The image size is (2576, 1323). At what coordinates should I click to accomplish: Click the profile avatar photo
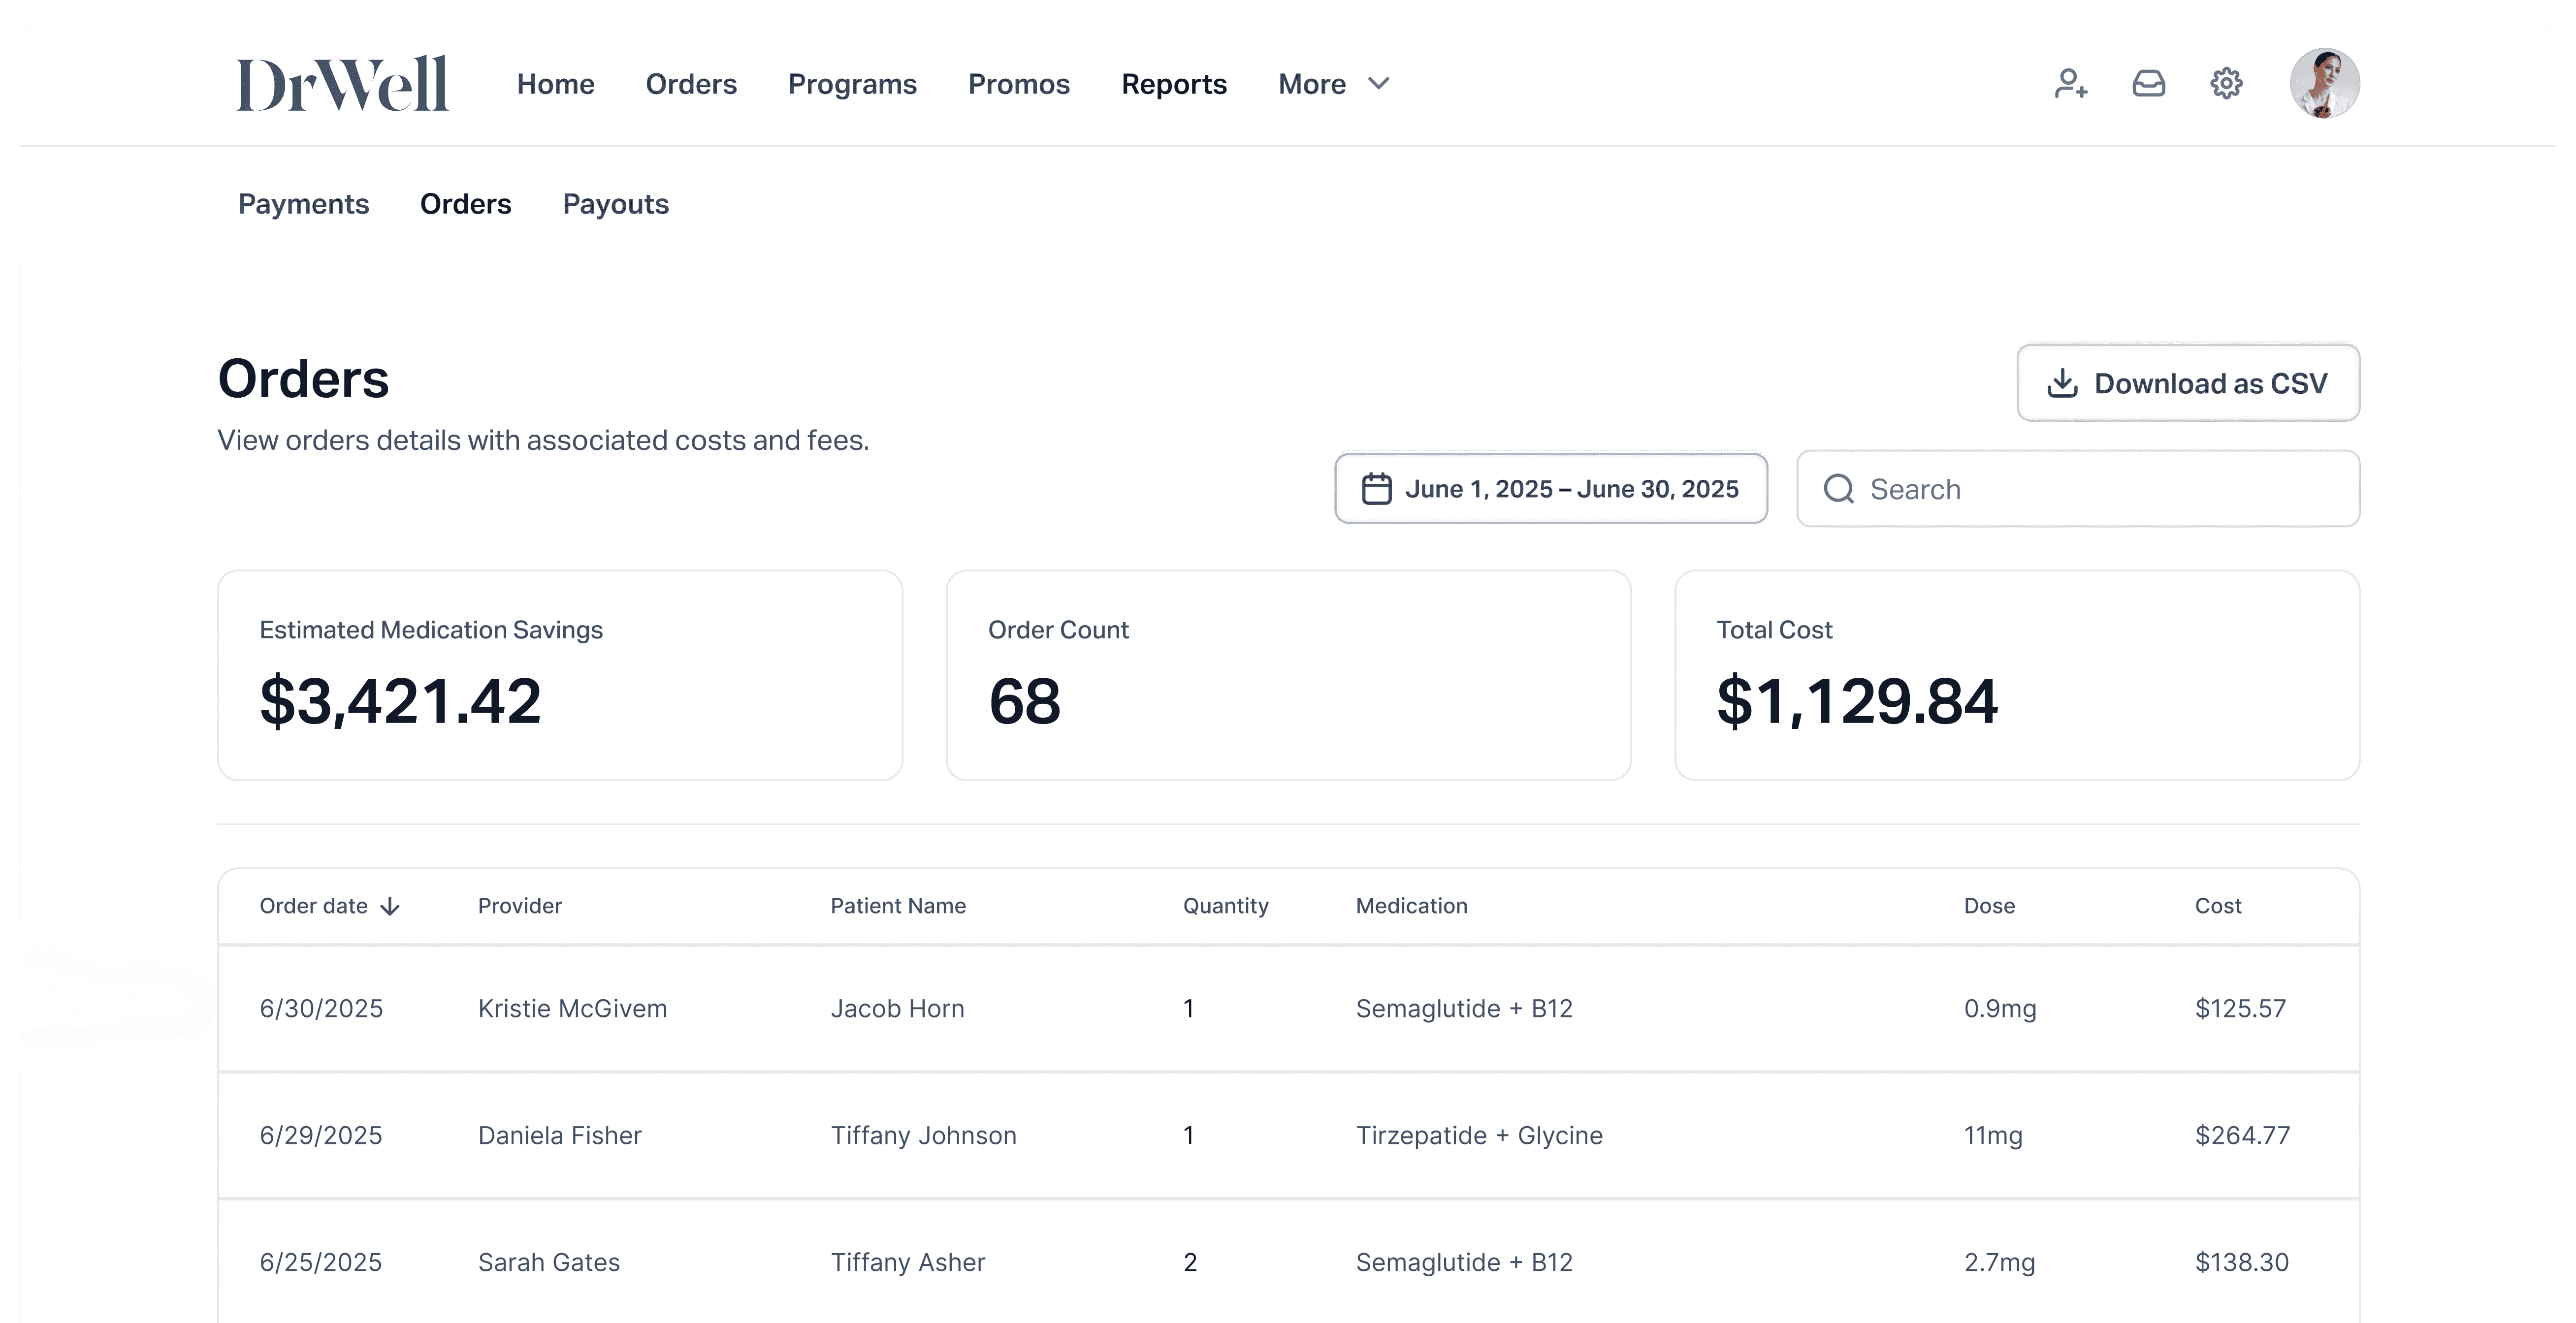coord(2324,83)
